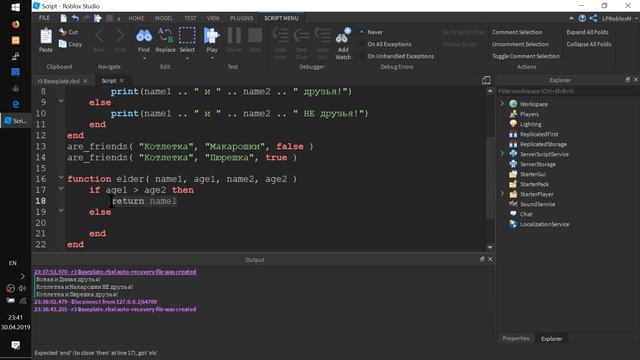This screenshot has width=640, height=360.
Task: Switch to the HOME ribbon tab
Action: (136, 18)
